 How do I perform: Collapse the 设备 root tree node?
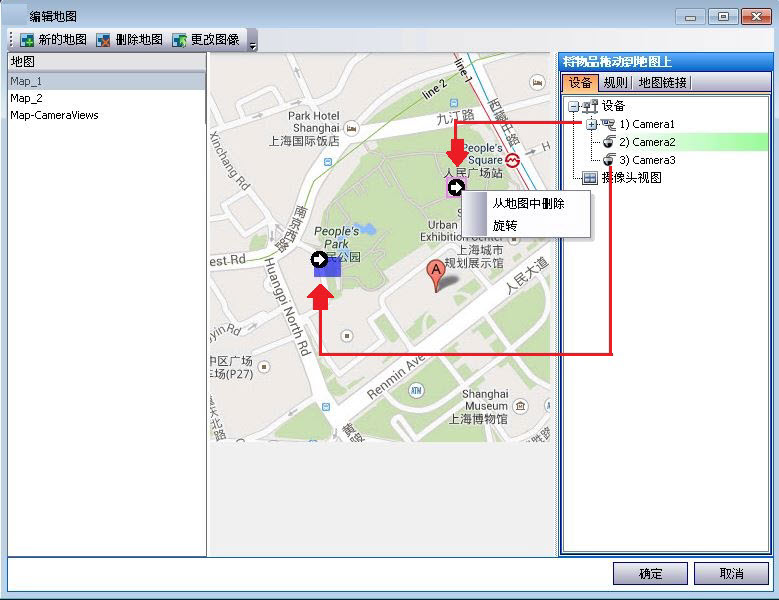pyautogui.click(x=573, y=106)
